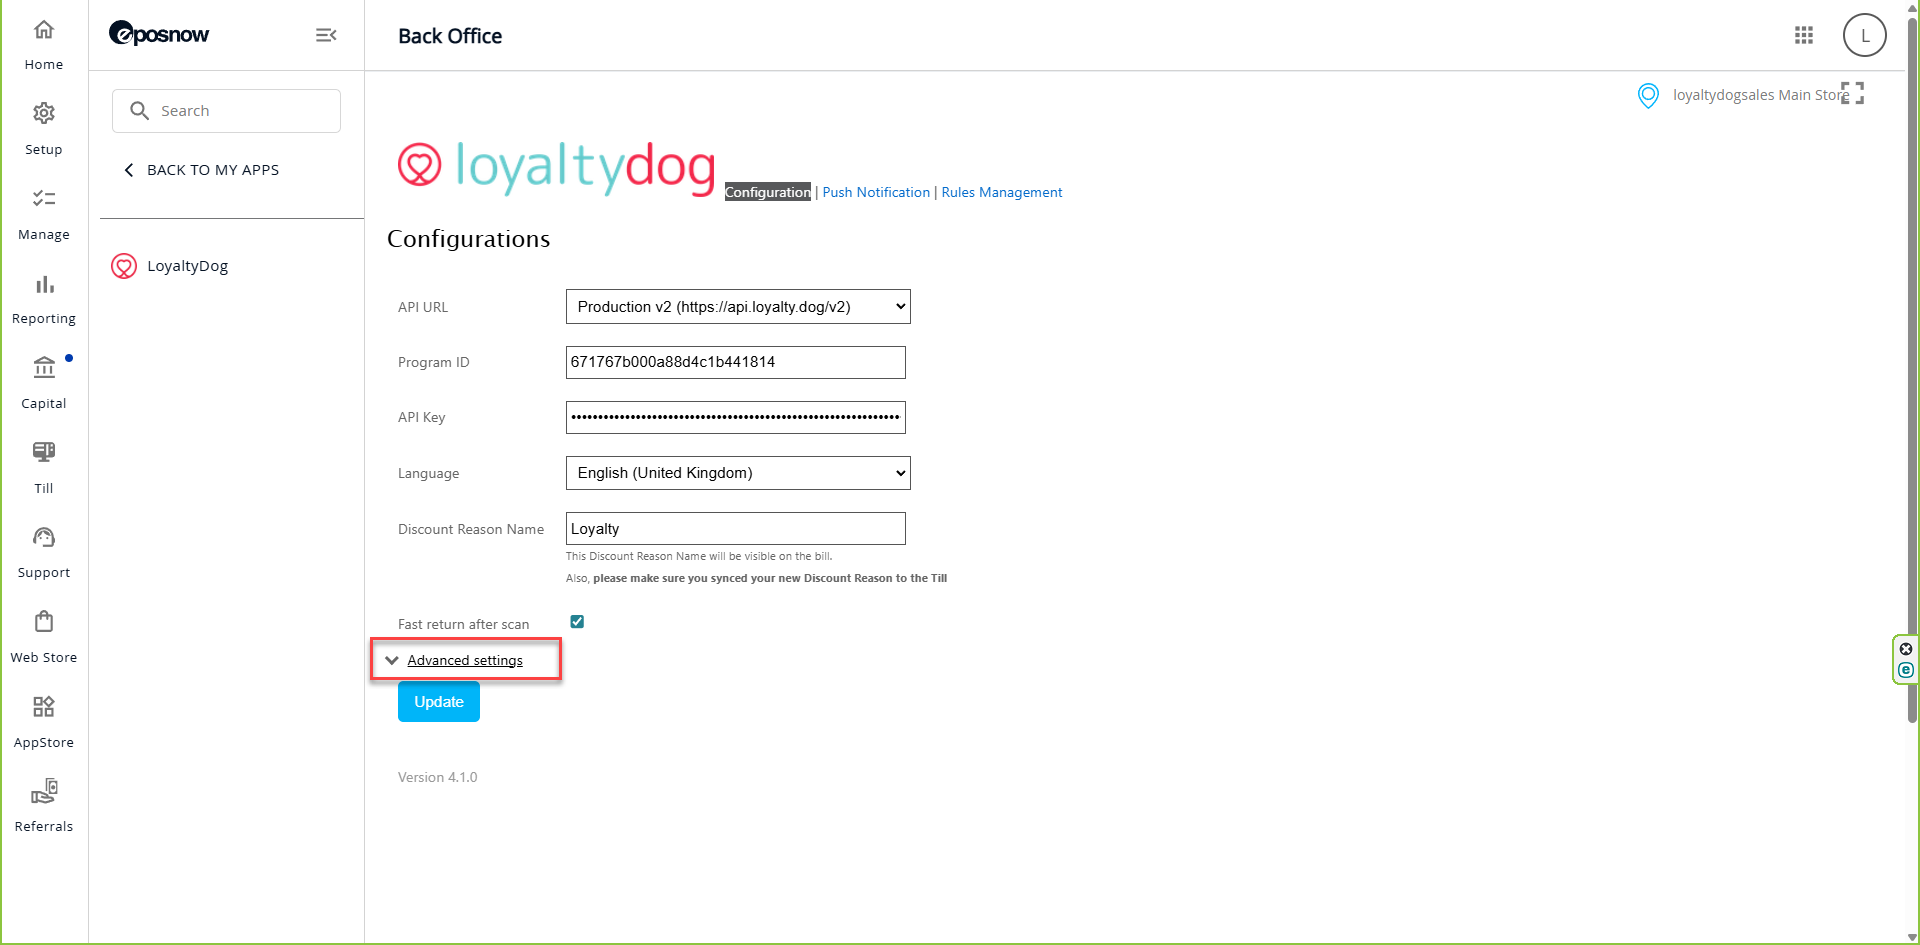This screenshot has width=1920, height=945.
Task: Open the Referrals icon
Action: coord(44,792)
